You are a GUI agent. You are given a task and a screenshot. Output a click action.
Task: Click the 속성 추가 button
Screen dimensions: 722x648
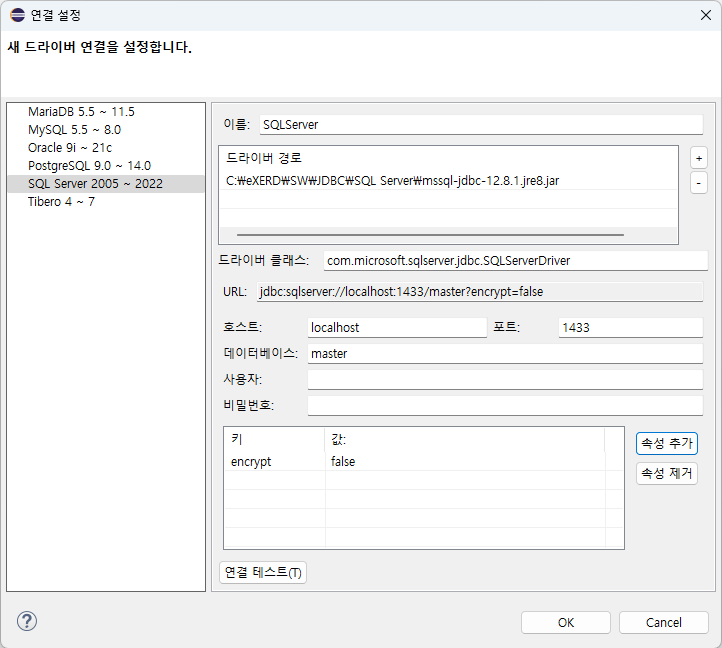[x=667, y=444]
